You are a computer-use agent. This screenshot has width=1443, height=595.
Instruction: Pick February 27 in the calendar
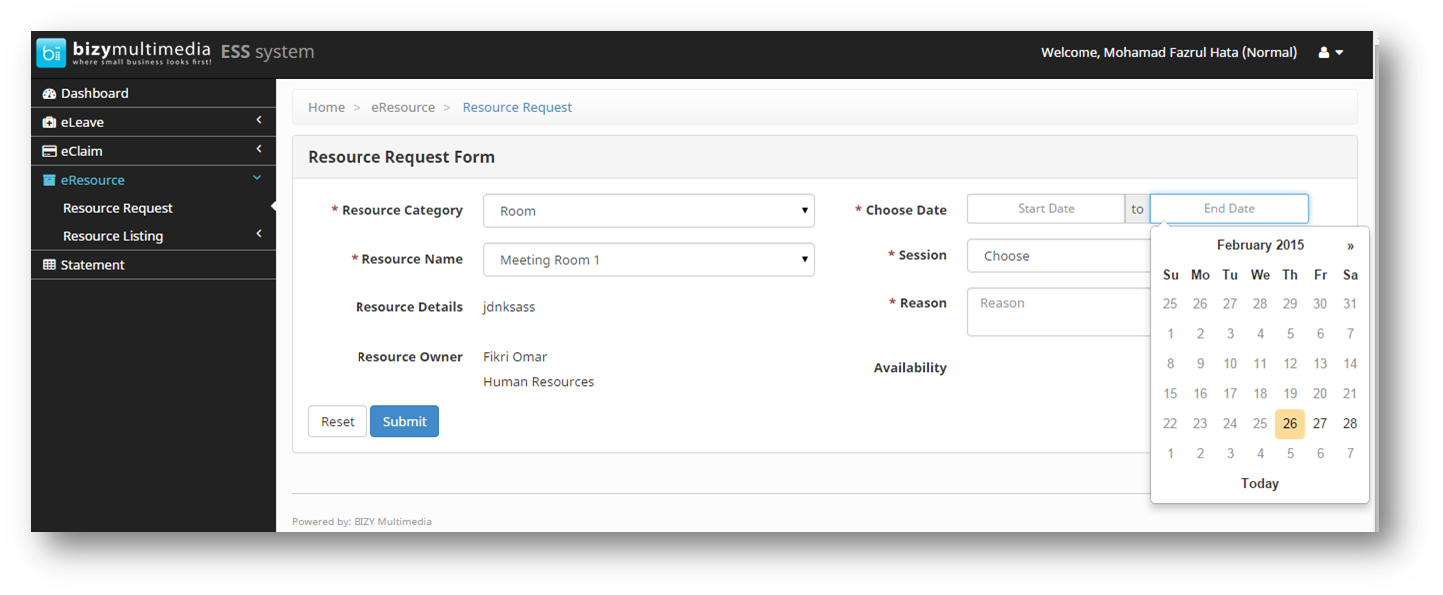[x=1320, y=423]
